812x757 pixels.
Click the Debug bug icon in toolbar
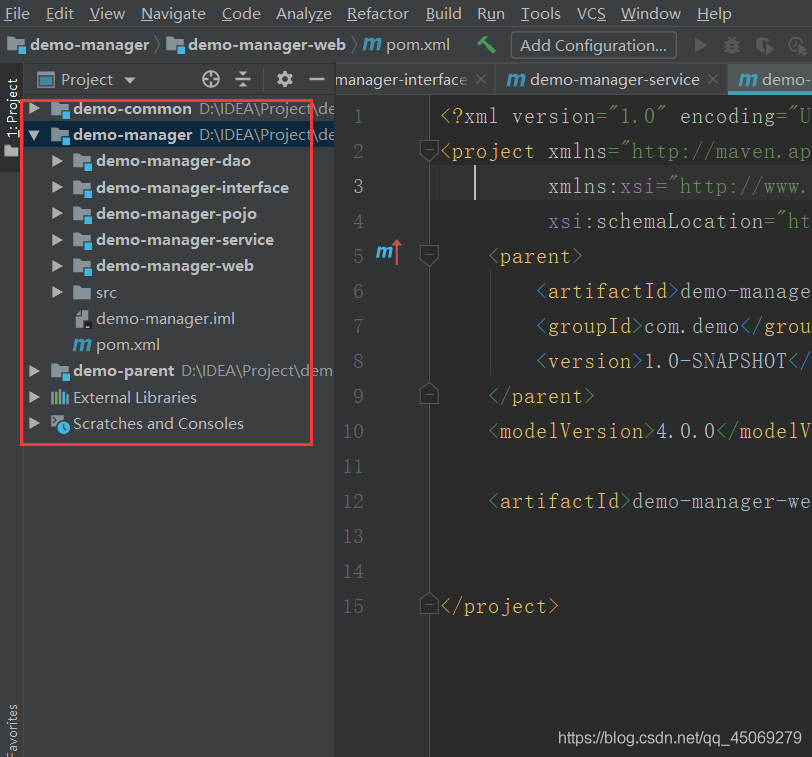click(732, 46)
